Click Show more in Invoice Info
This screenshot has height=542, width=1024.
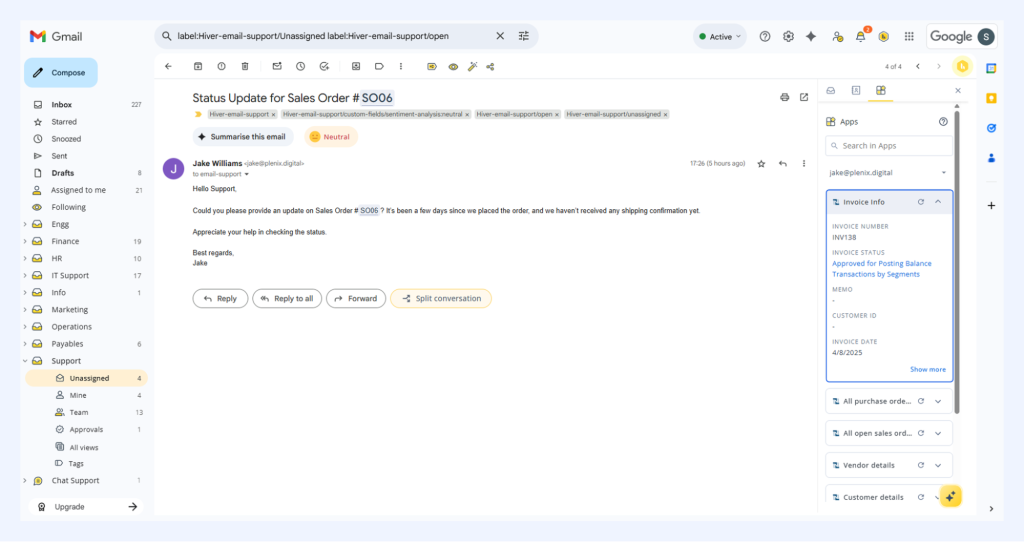(927, 370)
